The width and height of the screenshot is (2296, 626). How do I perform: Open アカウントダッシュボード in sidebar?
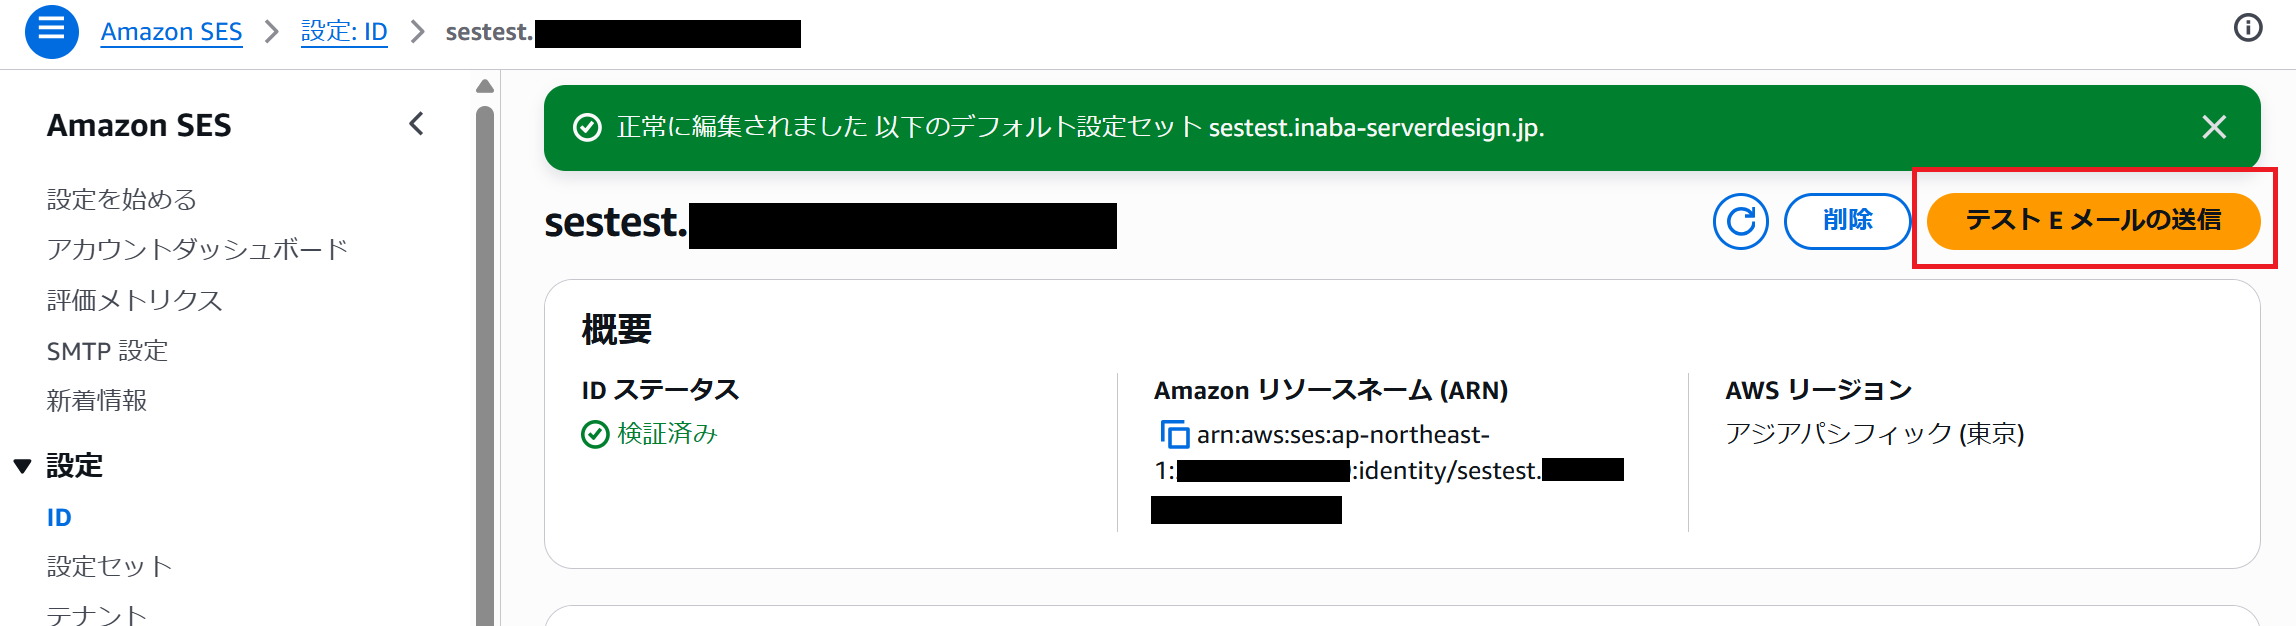click(197, 249)
